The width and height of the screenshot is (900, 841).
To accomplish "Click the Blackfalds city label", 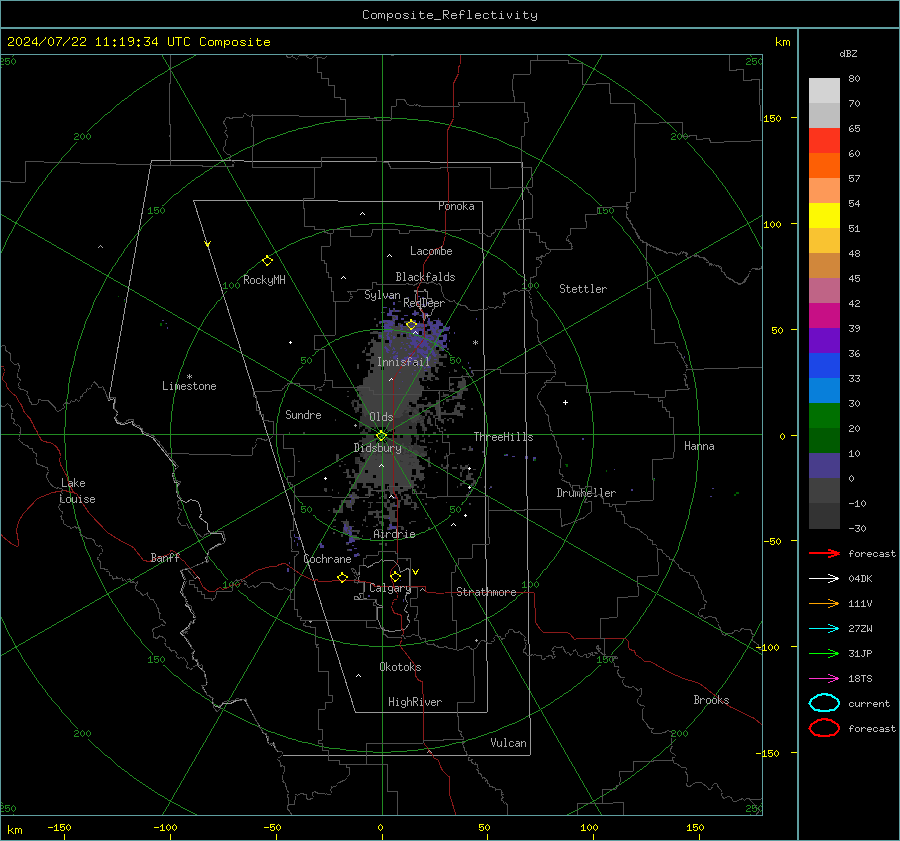I will point(425,277).
